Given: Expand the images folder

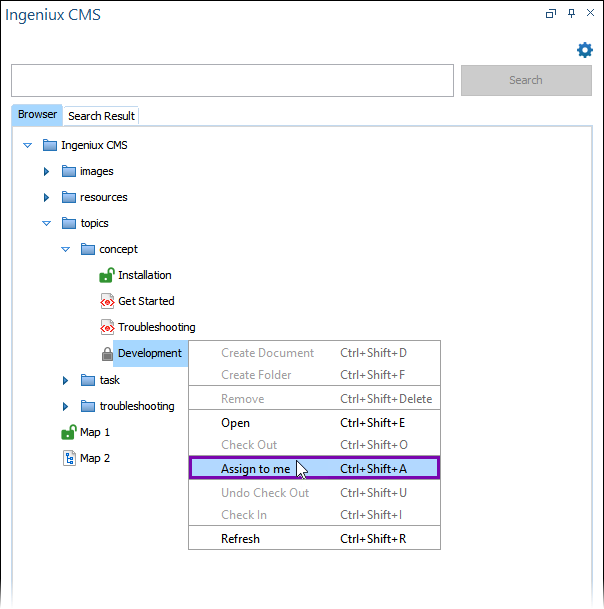Looking at the screenshot, I should click(x=46, y=171).
